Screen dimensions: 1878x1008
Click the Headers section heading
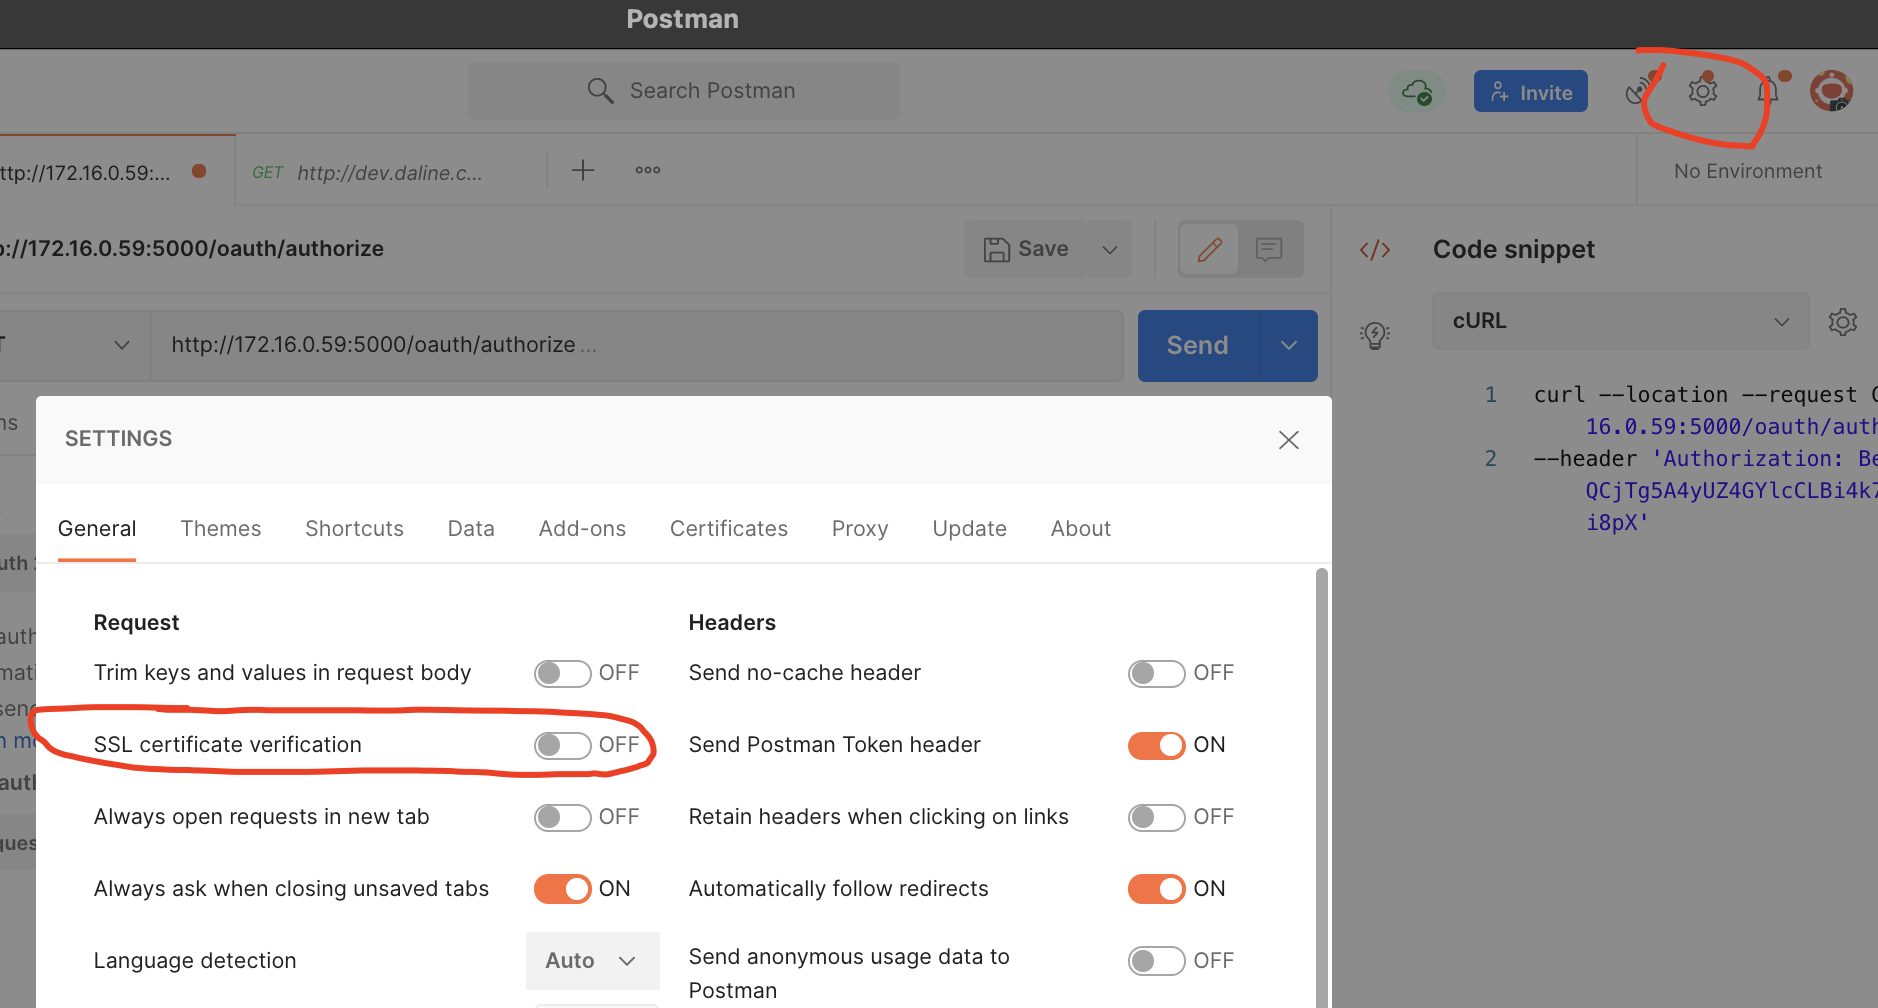coord(732,623)
